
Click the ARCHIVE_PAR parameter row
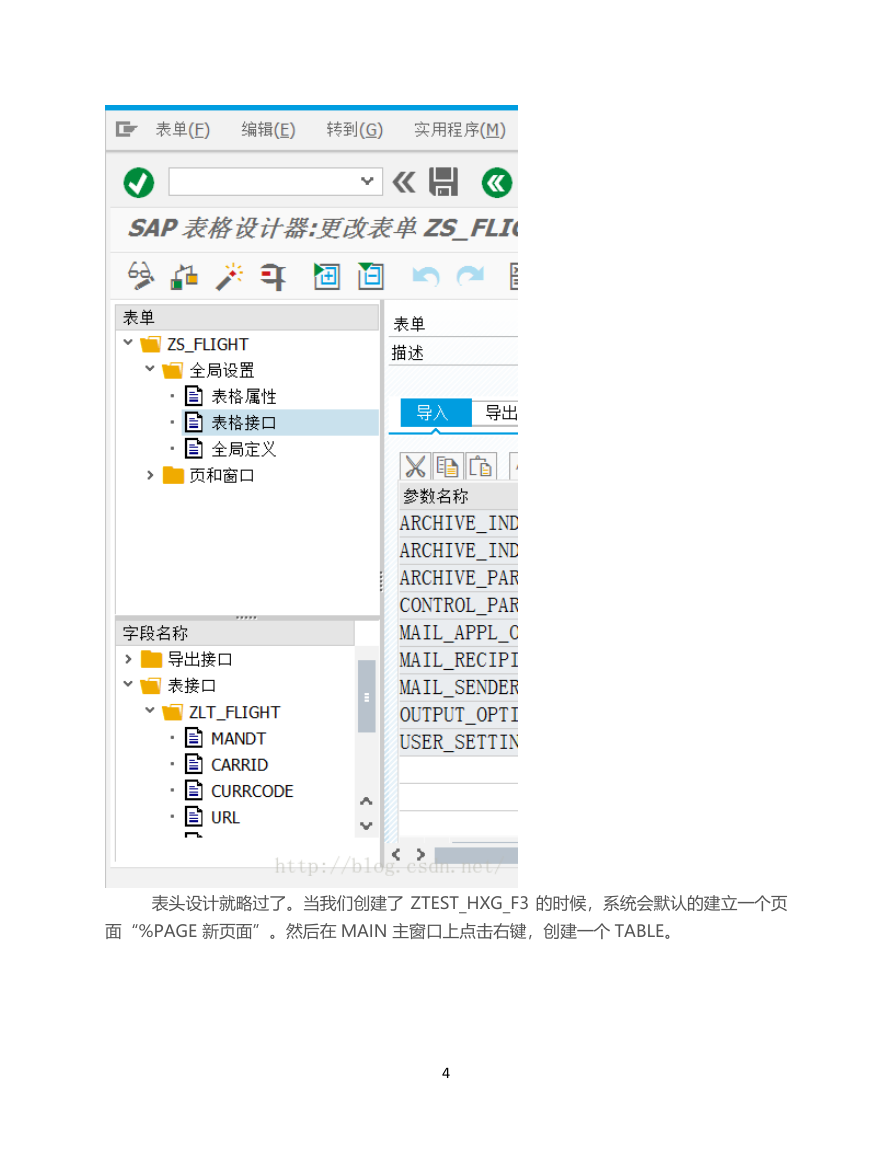coord(458,578)
